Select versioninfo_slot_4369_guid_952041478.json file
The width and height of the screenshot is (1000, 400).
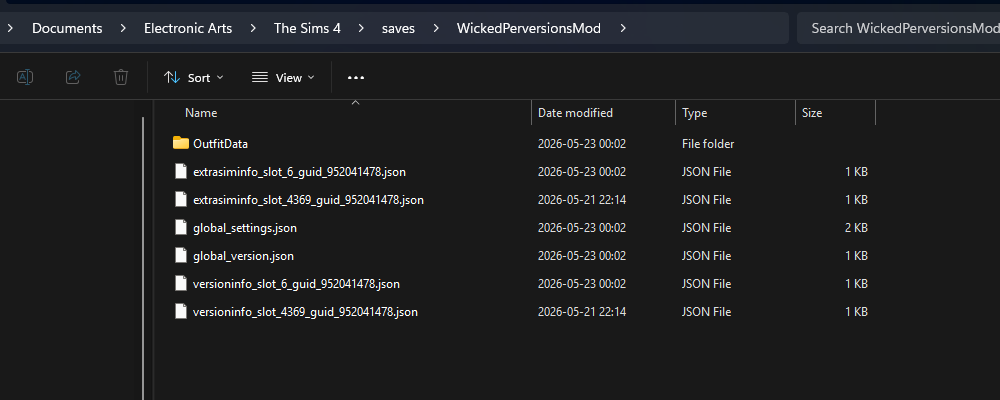point(305,312)
